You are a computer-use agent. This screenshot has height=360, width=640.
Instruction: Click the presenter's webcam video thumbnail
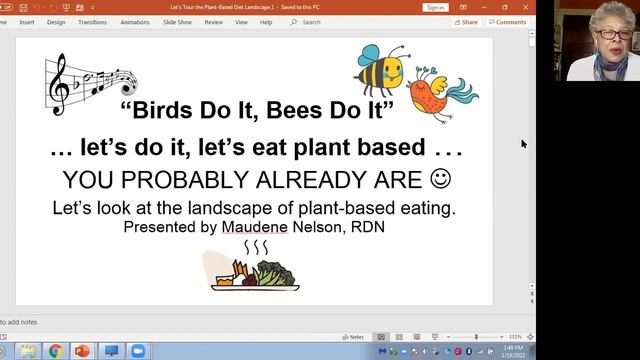pos(597,40)
